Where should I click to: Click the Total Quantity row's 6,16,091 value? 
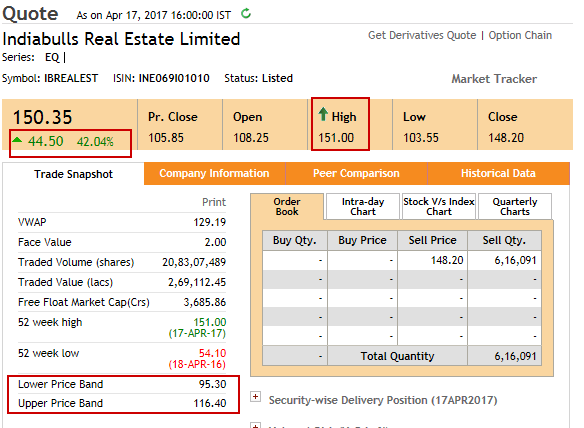515,356
